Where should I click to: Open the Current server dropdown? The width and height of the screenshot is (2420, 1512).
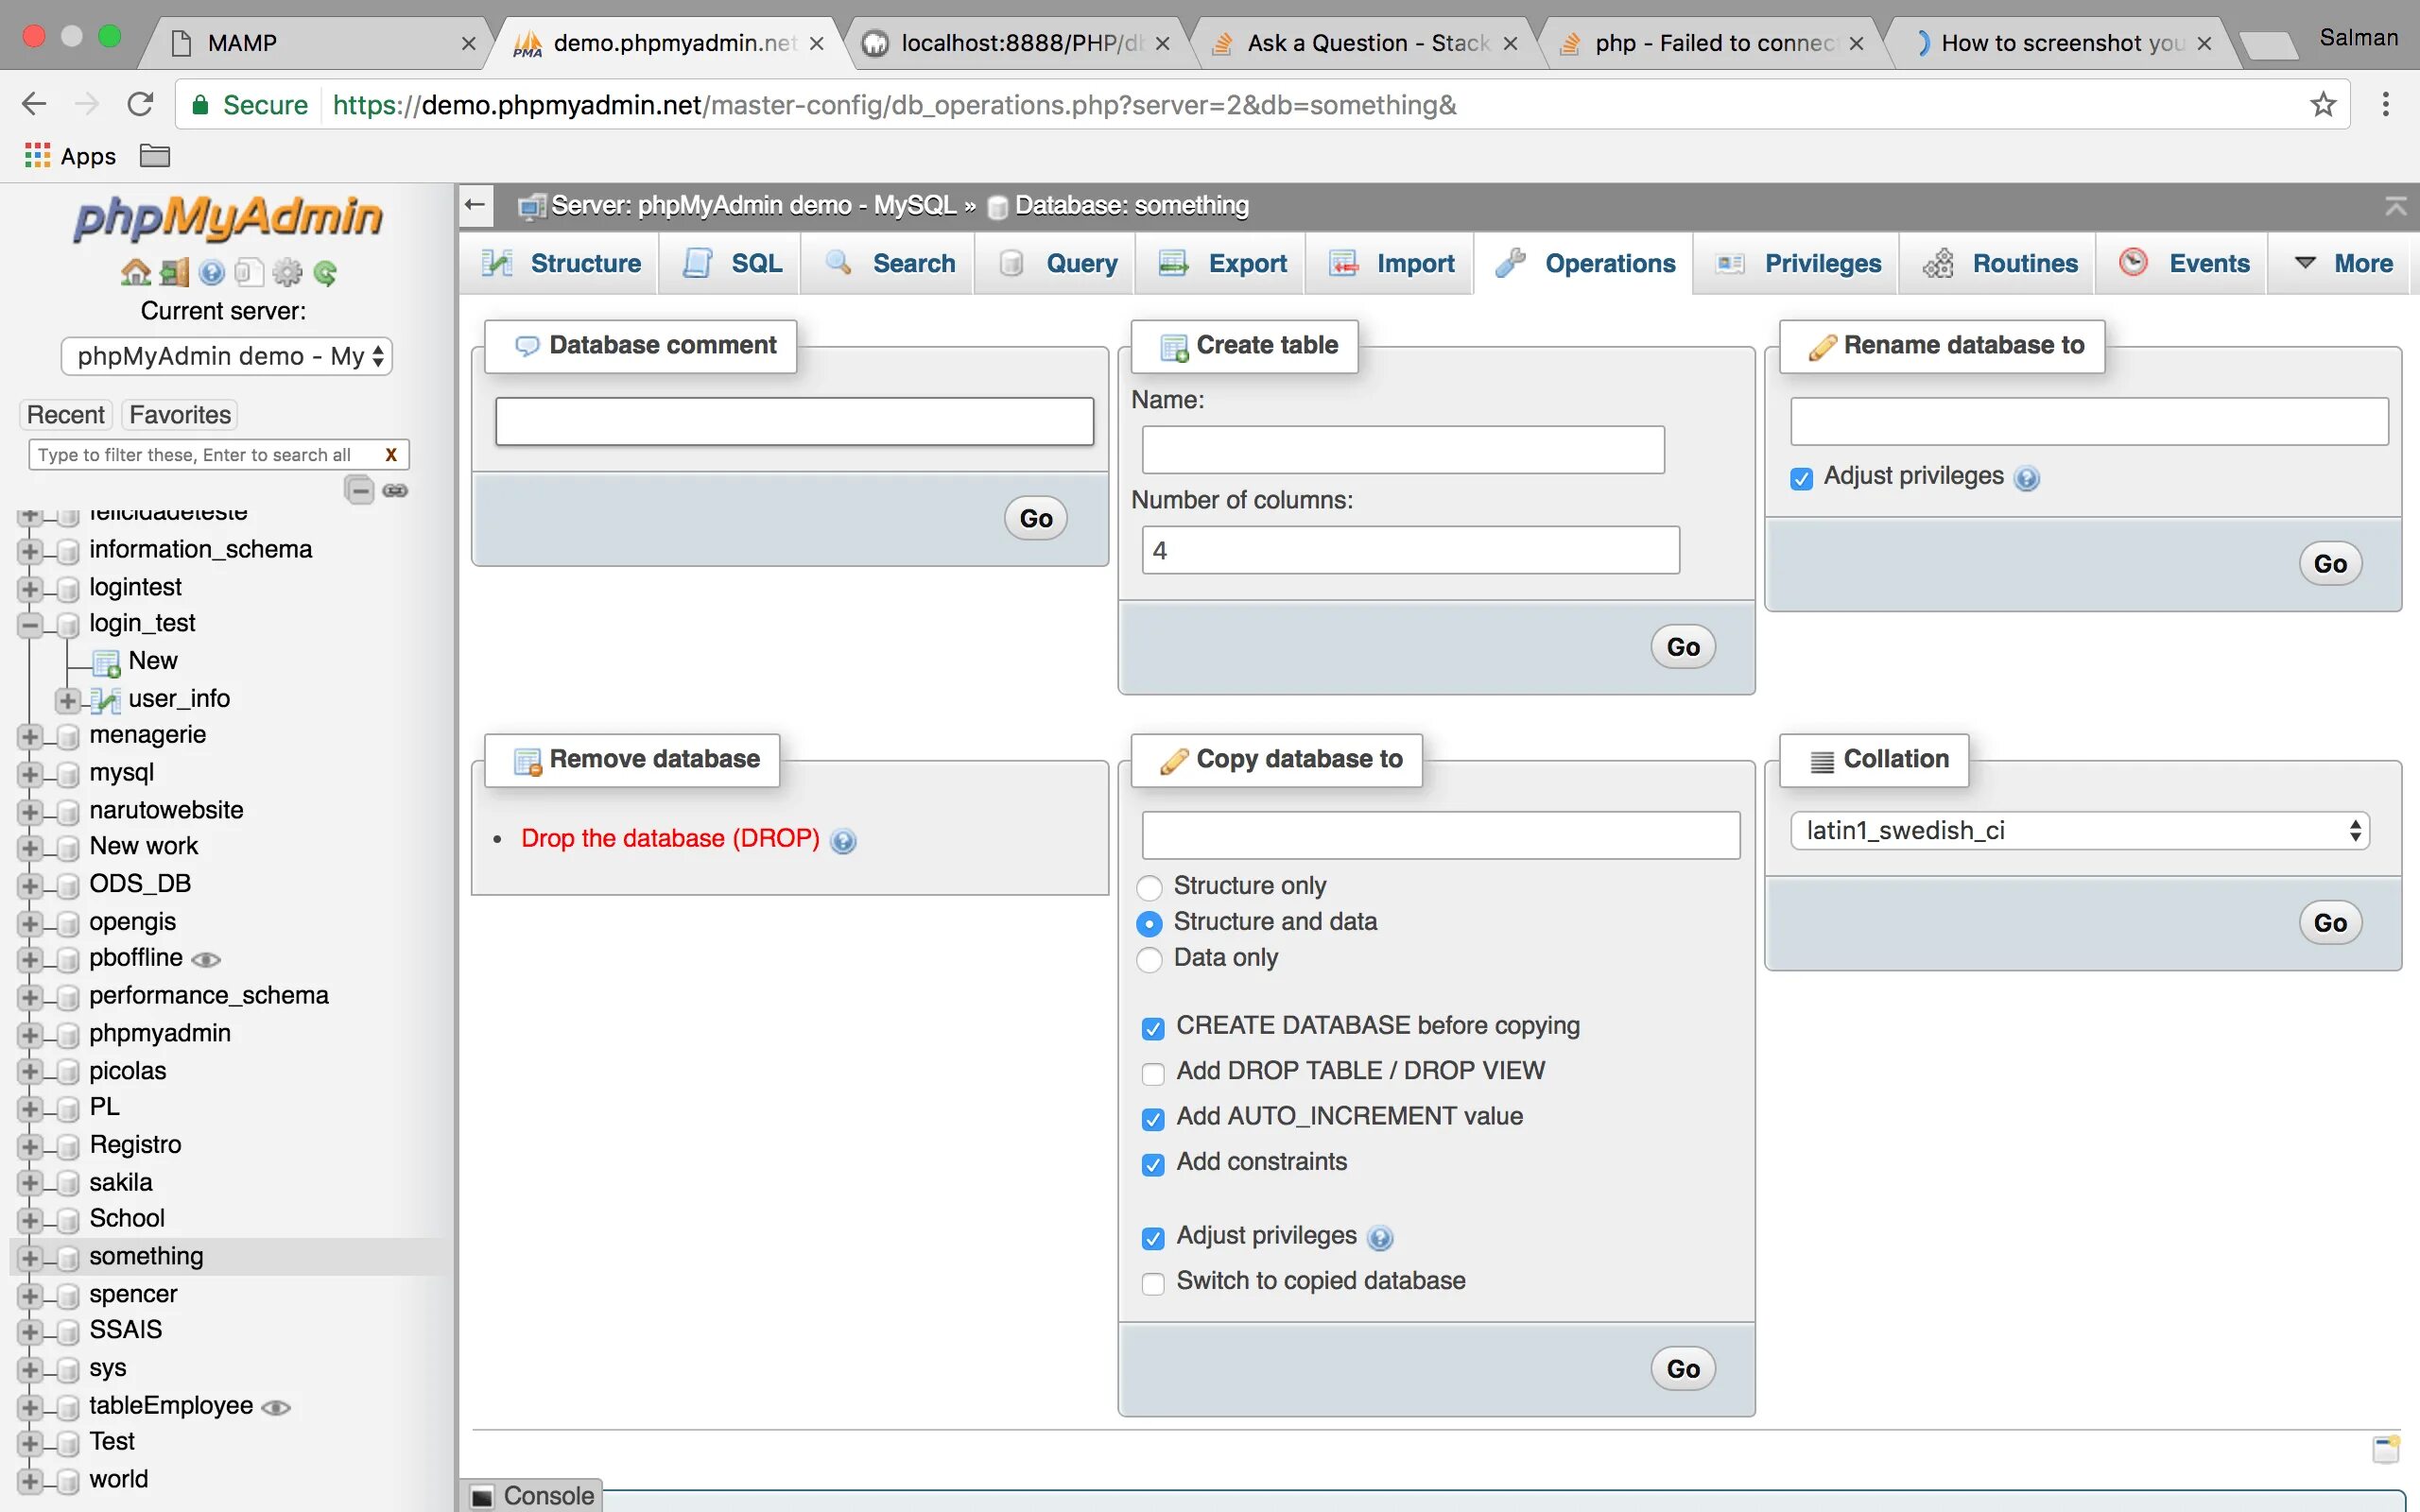[226, 356]
